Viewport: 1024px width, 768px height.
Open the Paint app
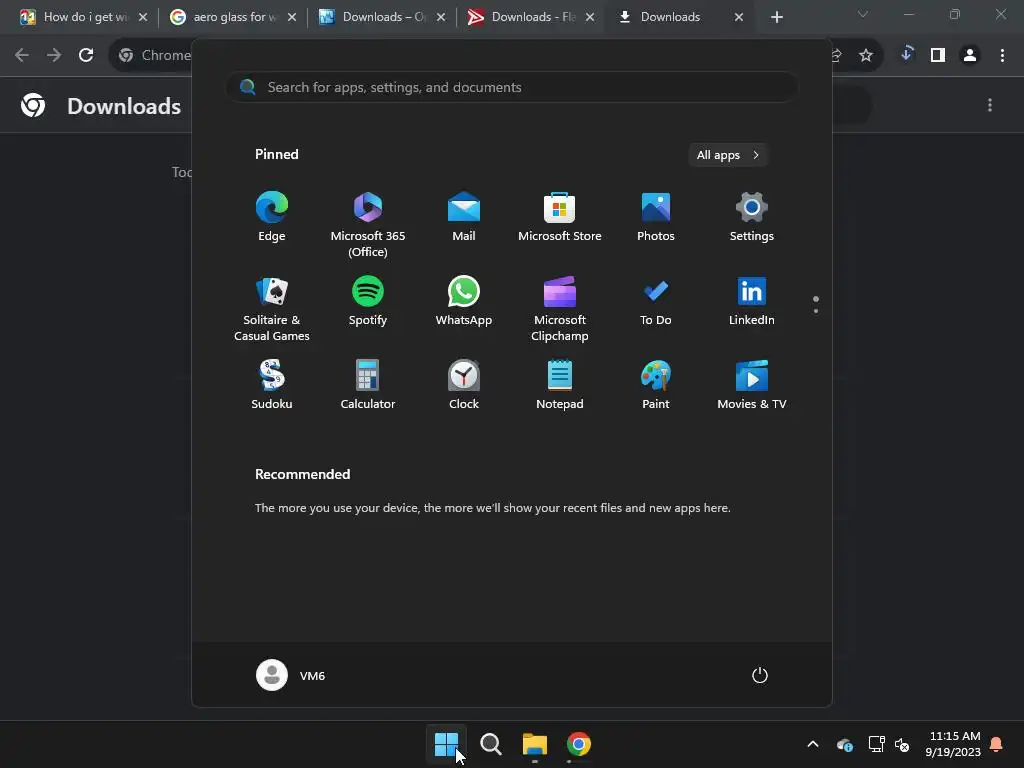tap(656, 385)
